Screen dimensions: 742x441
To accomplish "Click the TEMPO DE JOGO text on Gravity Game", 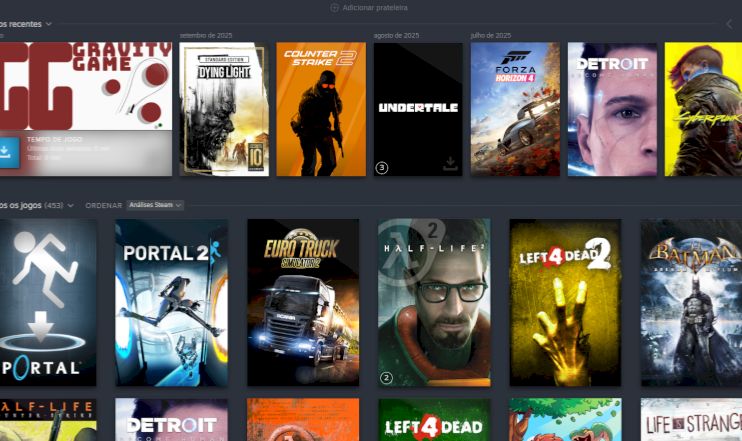I will 54,140.
